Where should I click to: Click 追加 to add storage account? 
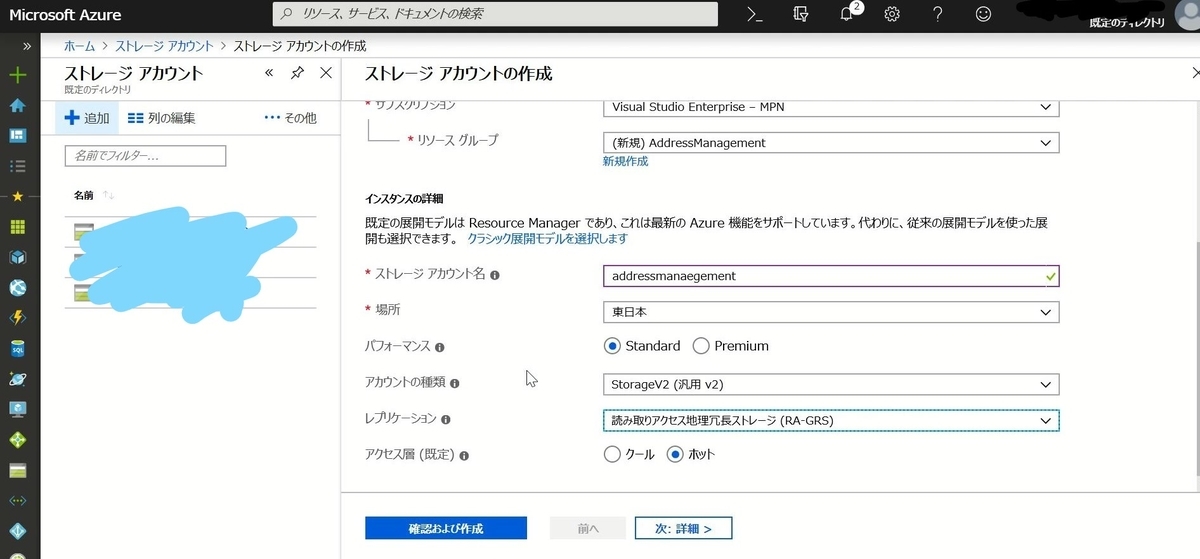pos(87,118)
